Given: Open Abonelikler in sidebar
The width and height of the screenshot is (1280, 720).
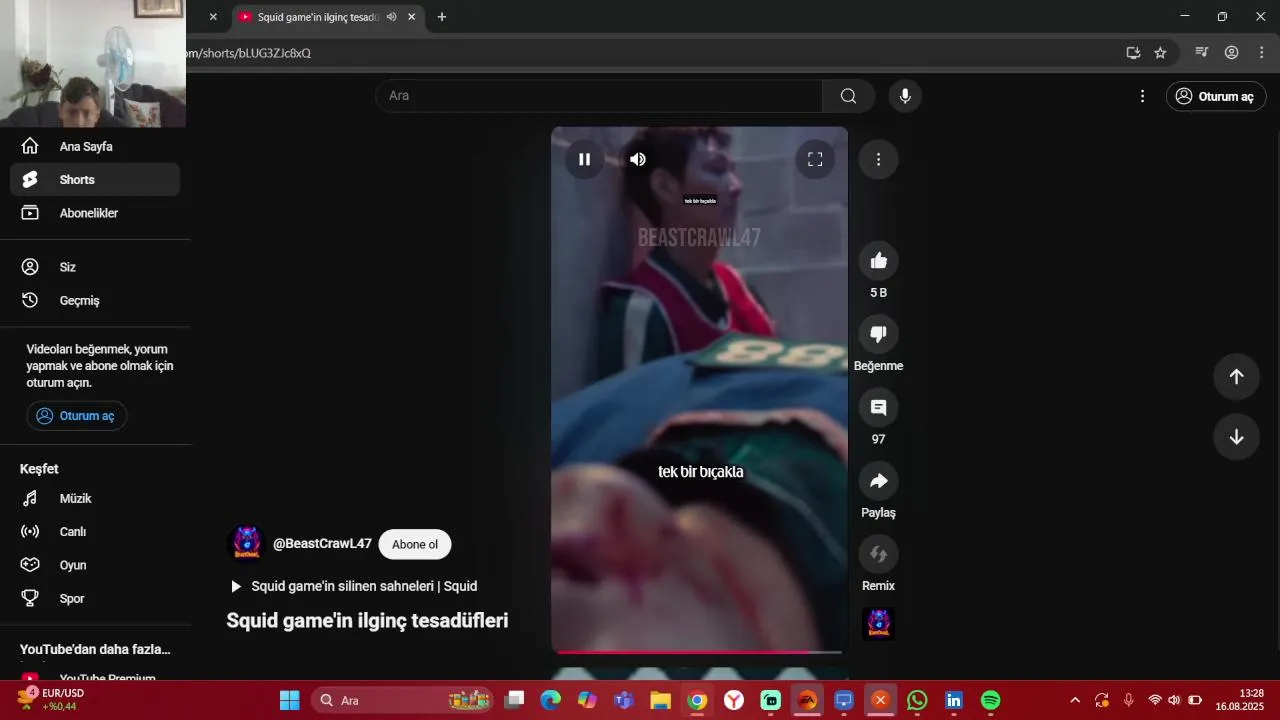Looking at the screenshot, I should [x=95, y=213].
